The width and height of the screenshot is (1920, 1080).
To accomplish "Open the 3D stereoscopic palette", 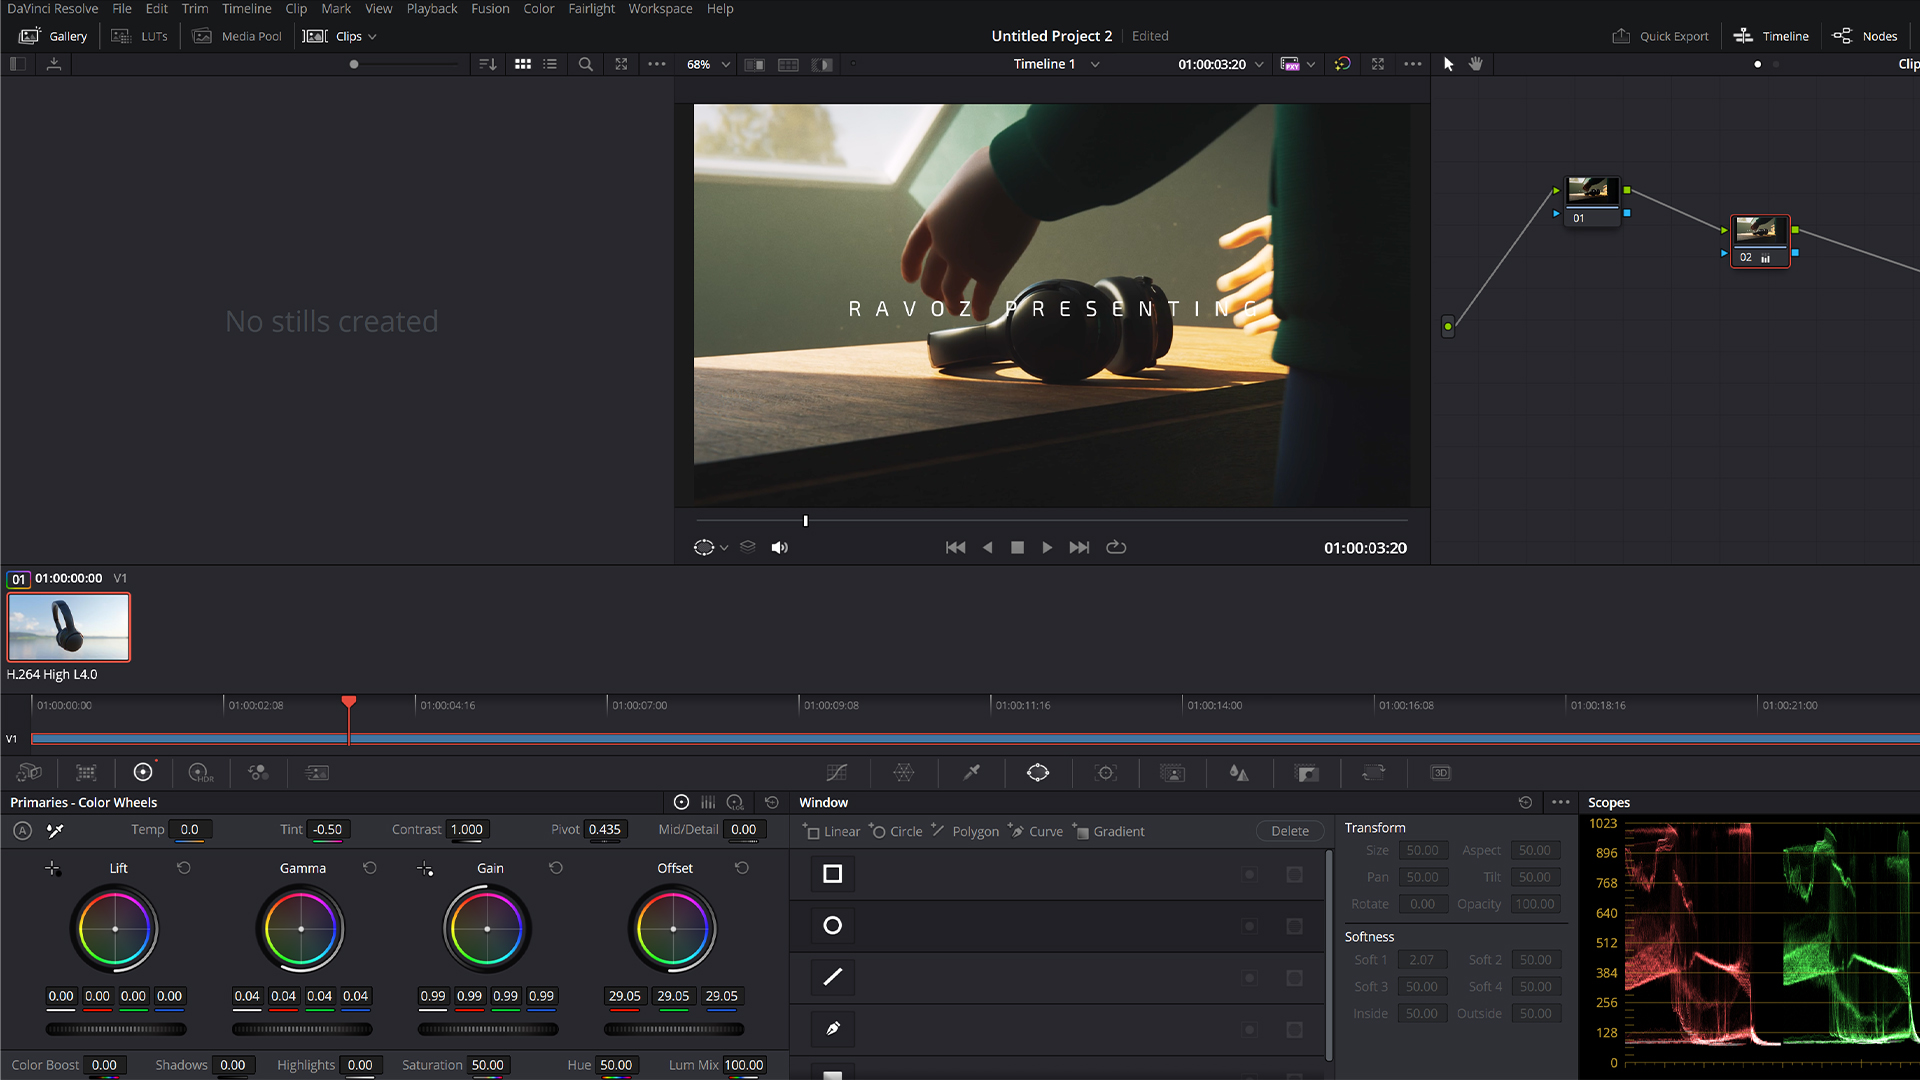I will (x=1441, y=772).
